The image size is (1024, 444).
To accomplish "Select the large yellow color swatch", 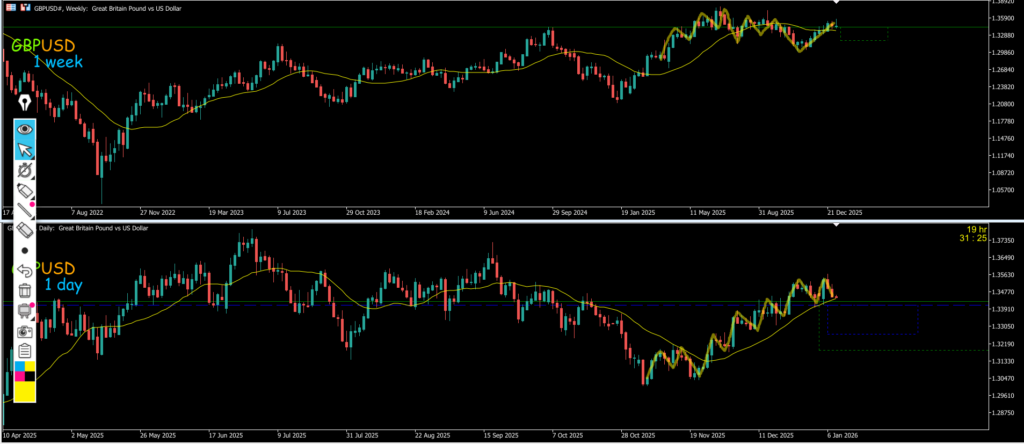I will pyautogui.click(x=25, y=393).
